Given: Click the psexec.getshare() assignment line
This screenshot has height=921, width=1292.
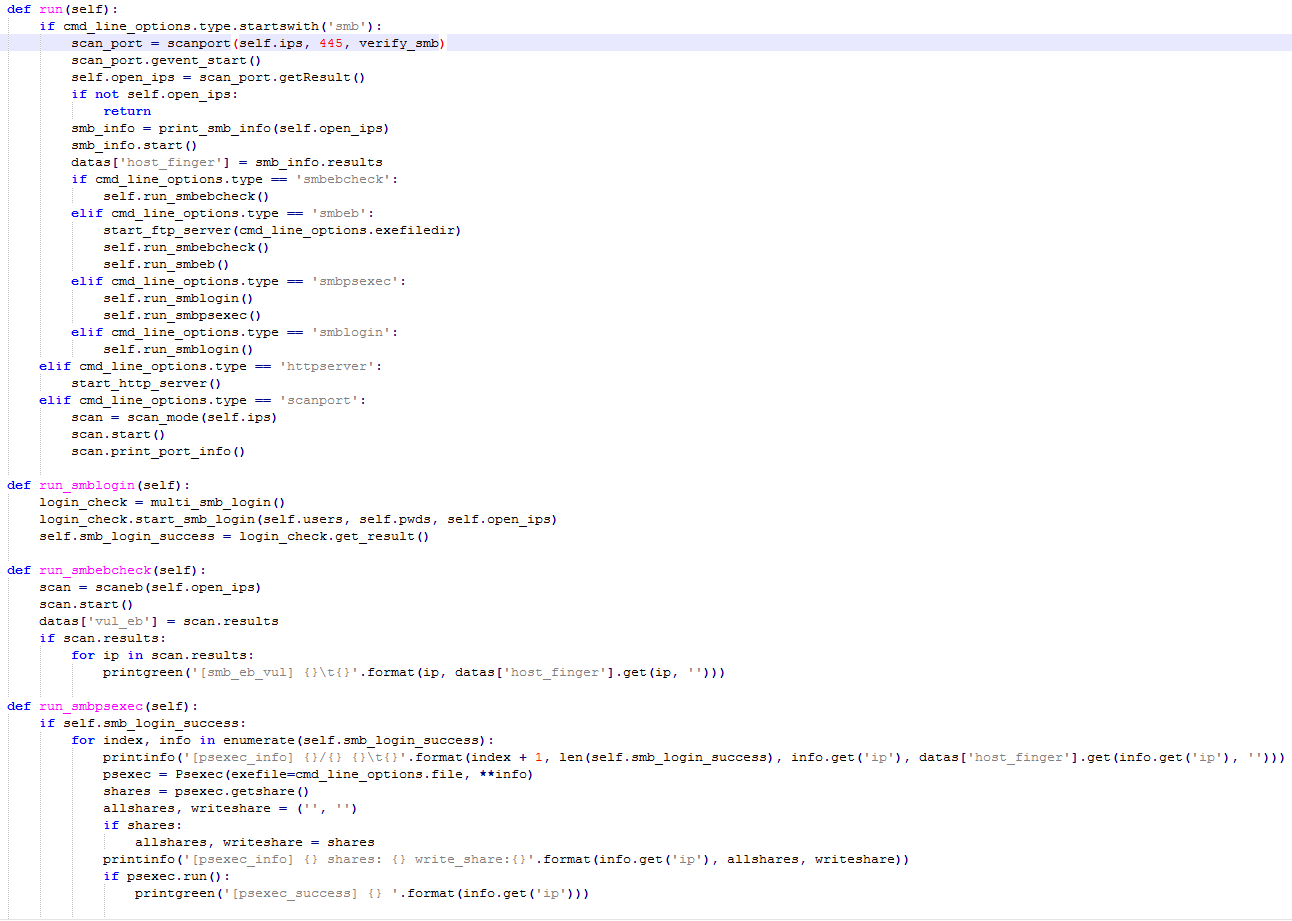Looking at the screenshot, I should click(206, 791).
